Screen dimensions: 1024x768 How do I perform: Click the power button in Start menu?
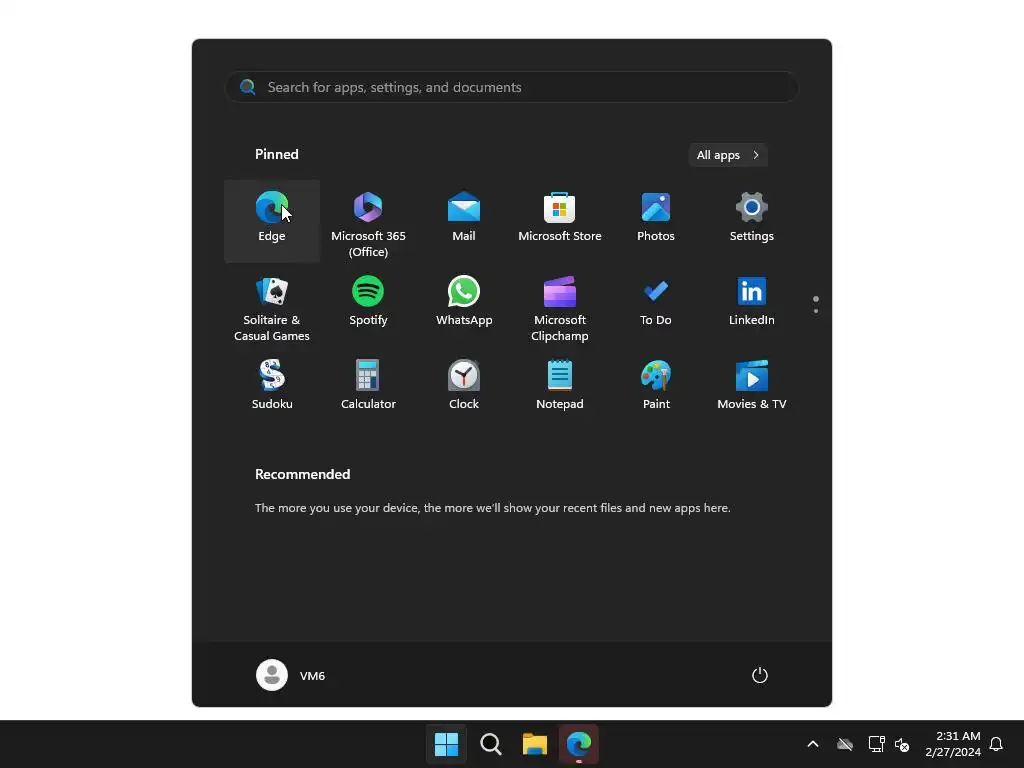click(760, 675)
